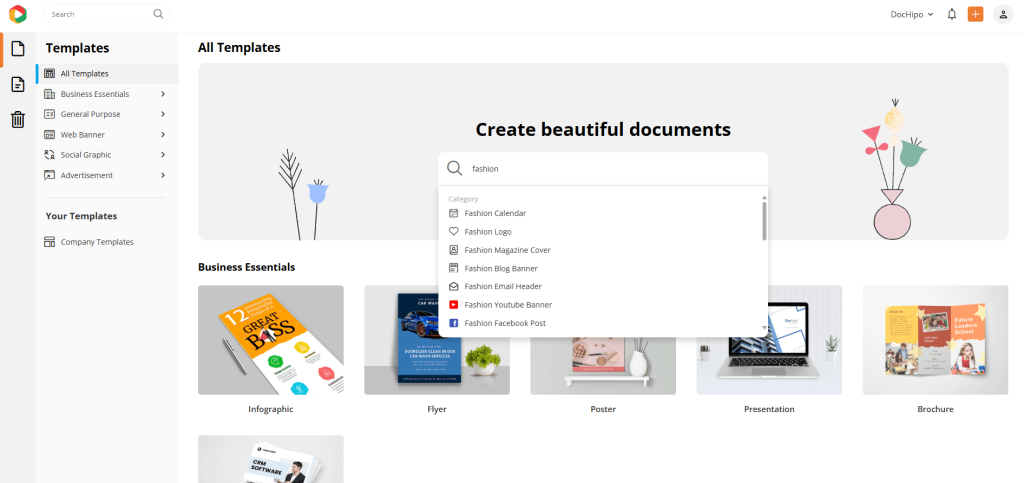Click the suggestions scroll up arrow
The image size is (1024, 483).
[x=764, y=197]
